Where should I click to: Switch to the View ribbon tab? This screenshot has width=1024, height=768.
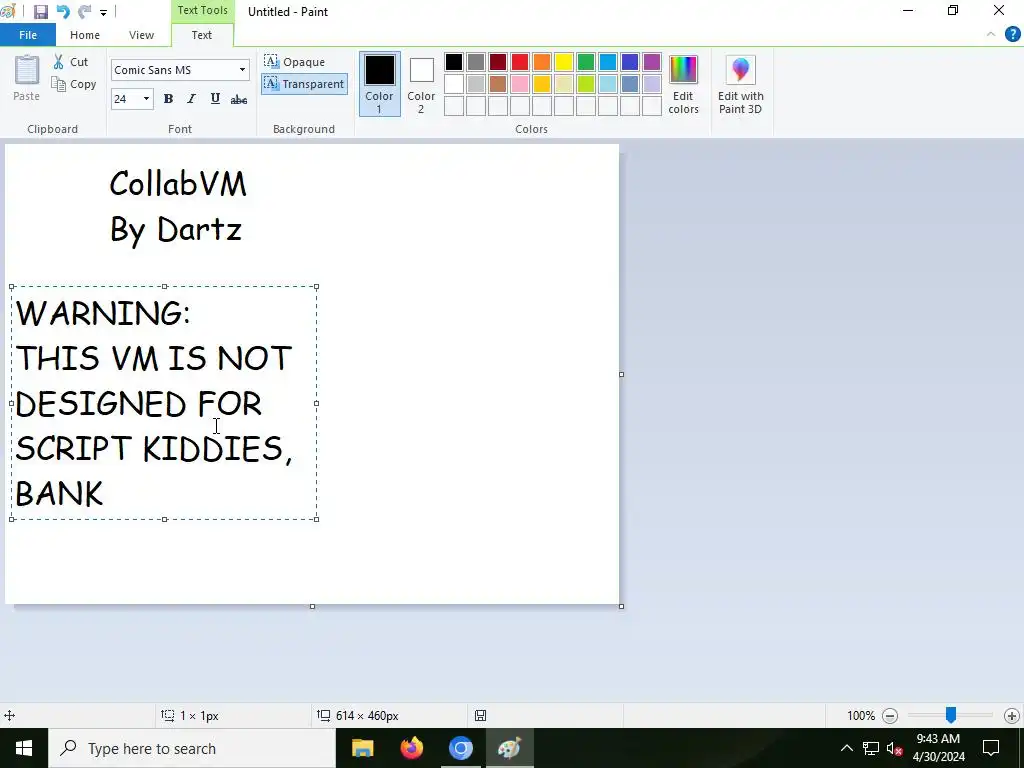click(141, 35)
